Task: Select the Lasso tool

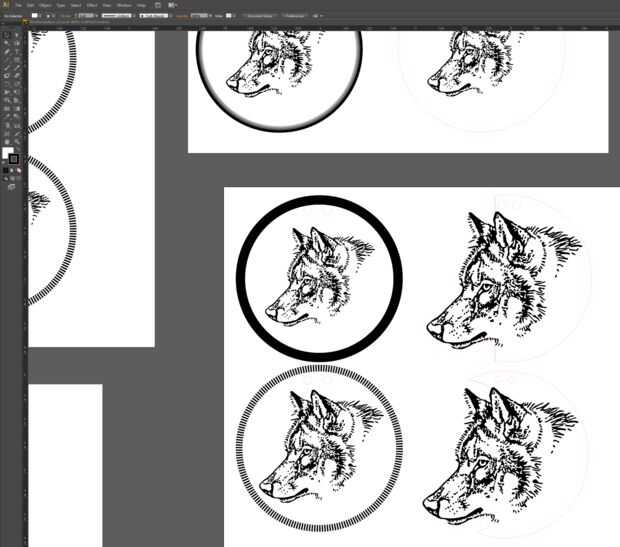Action: (x=17, y=43)
